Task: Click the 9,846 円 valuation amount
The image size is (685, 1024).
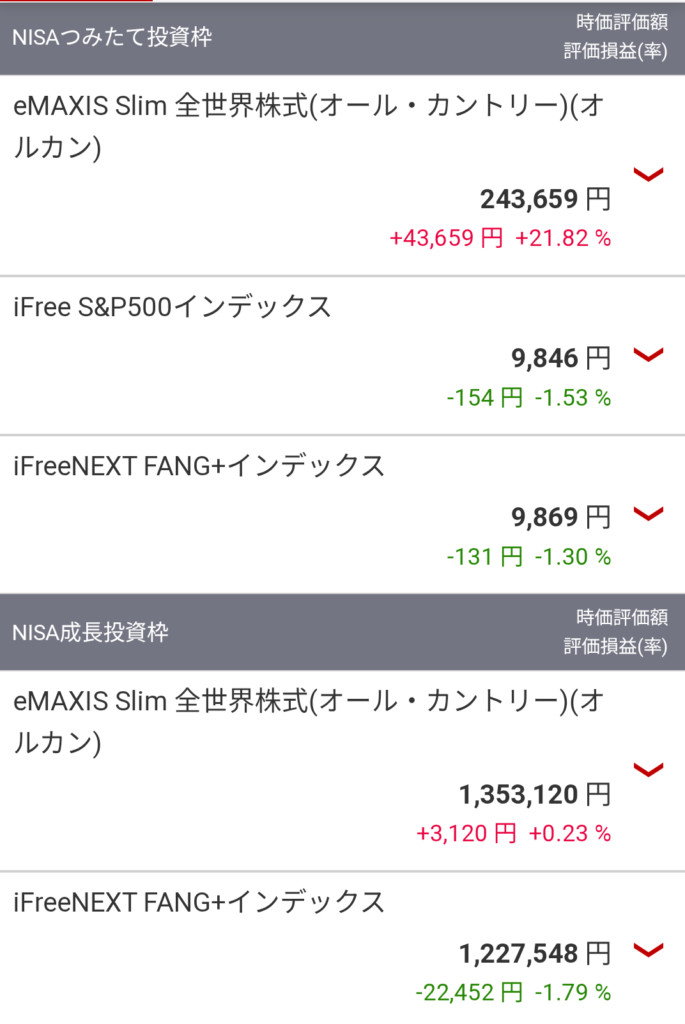Action: tap(560, 357)
